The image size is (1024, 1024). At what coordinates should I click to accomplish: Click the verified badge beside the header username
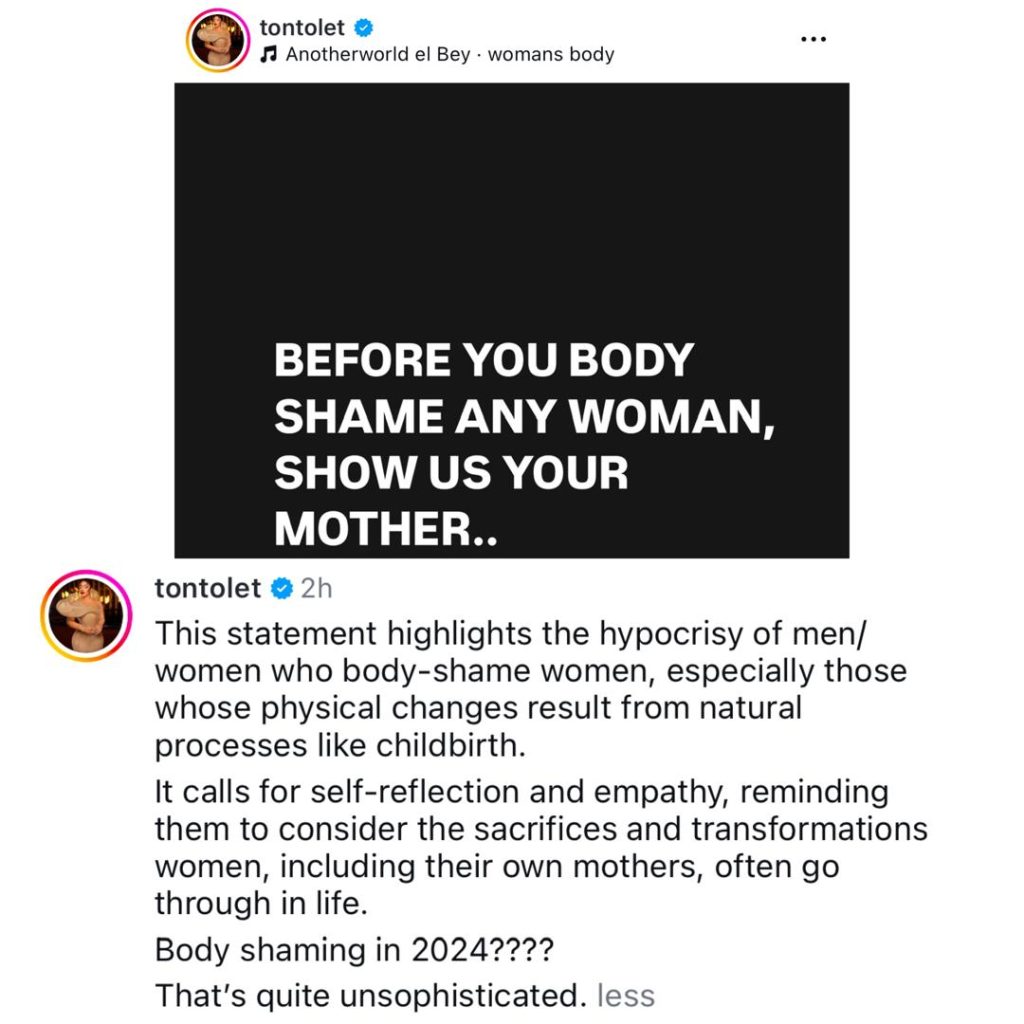click(x=363, y=28)
